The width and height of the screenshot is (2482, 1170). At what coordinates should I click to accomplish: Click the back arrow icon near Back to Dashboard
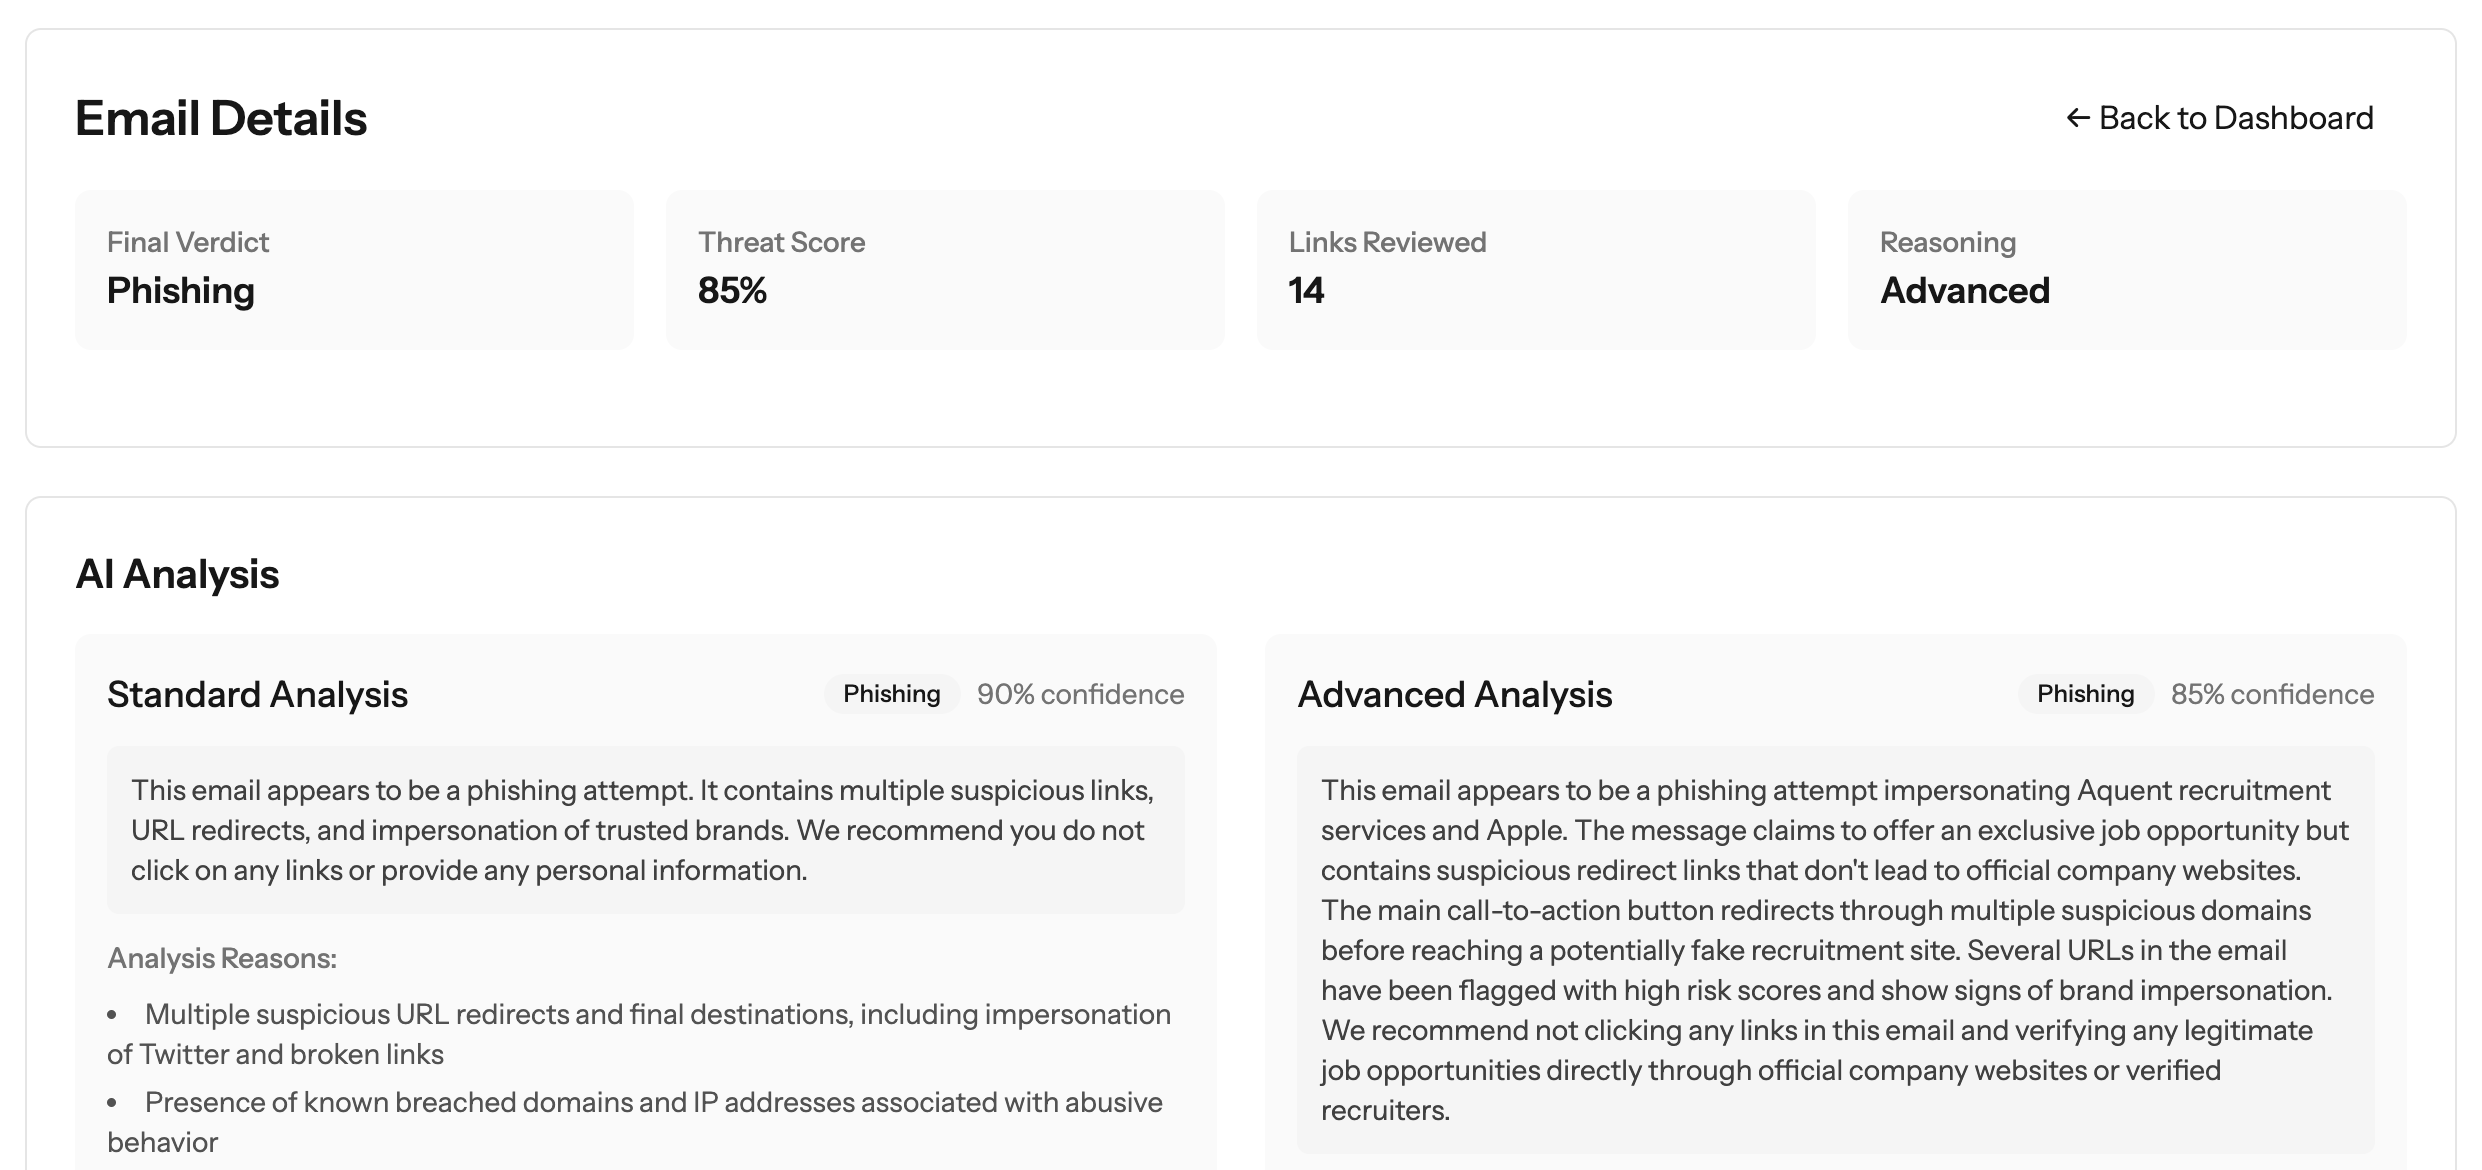(x=2079, y=117)
